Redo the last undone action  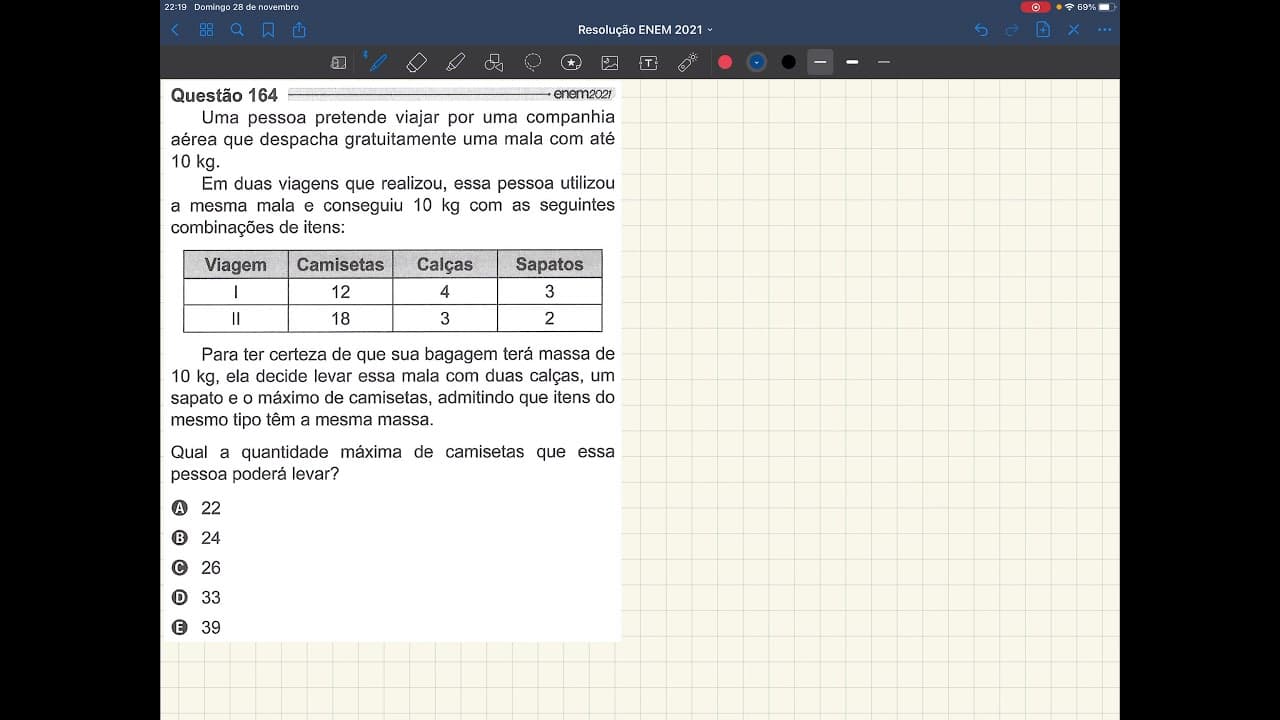coord(1012,30)
